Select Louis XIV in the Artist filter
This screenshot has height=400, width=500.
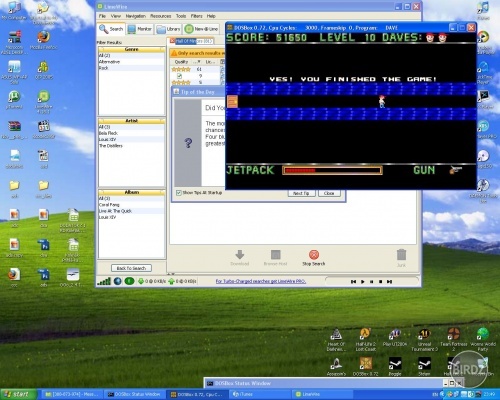[131, 139]
